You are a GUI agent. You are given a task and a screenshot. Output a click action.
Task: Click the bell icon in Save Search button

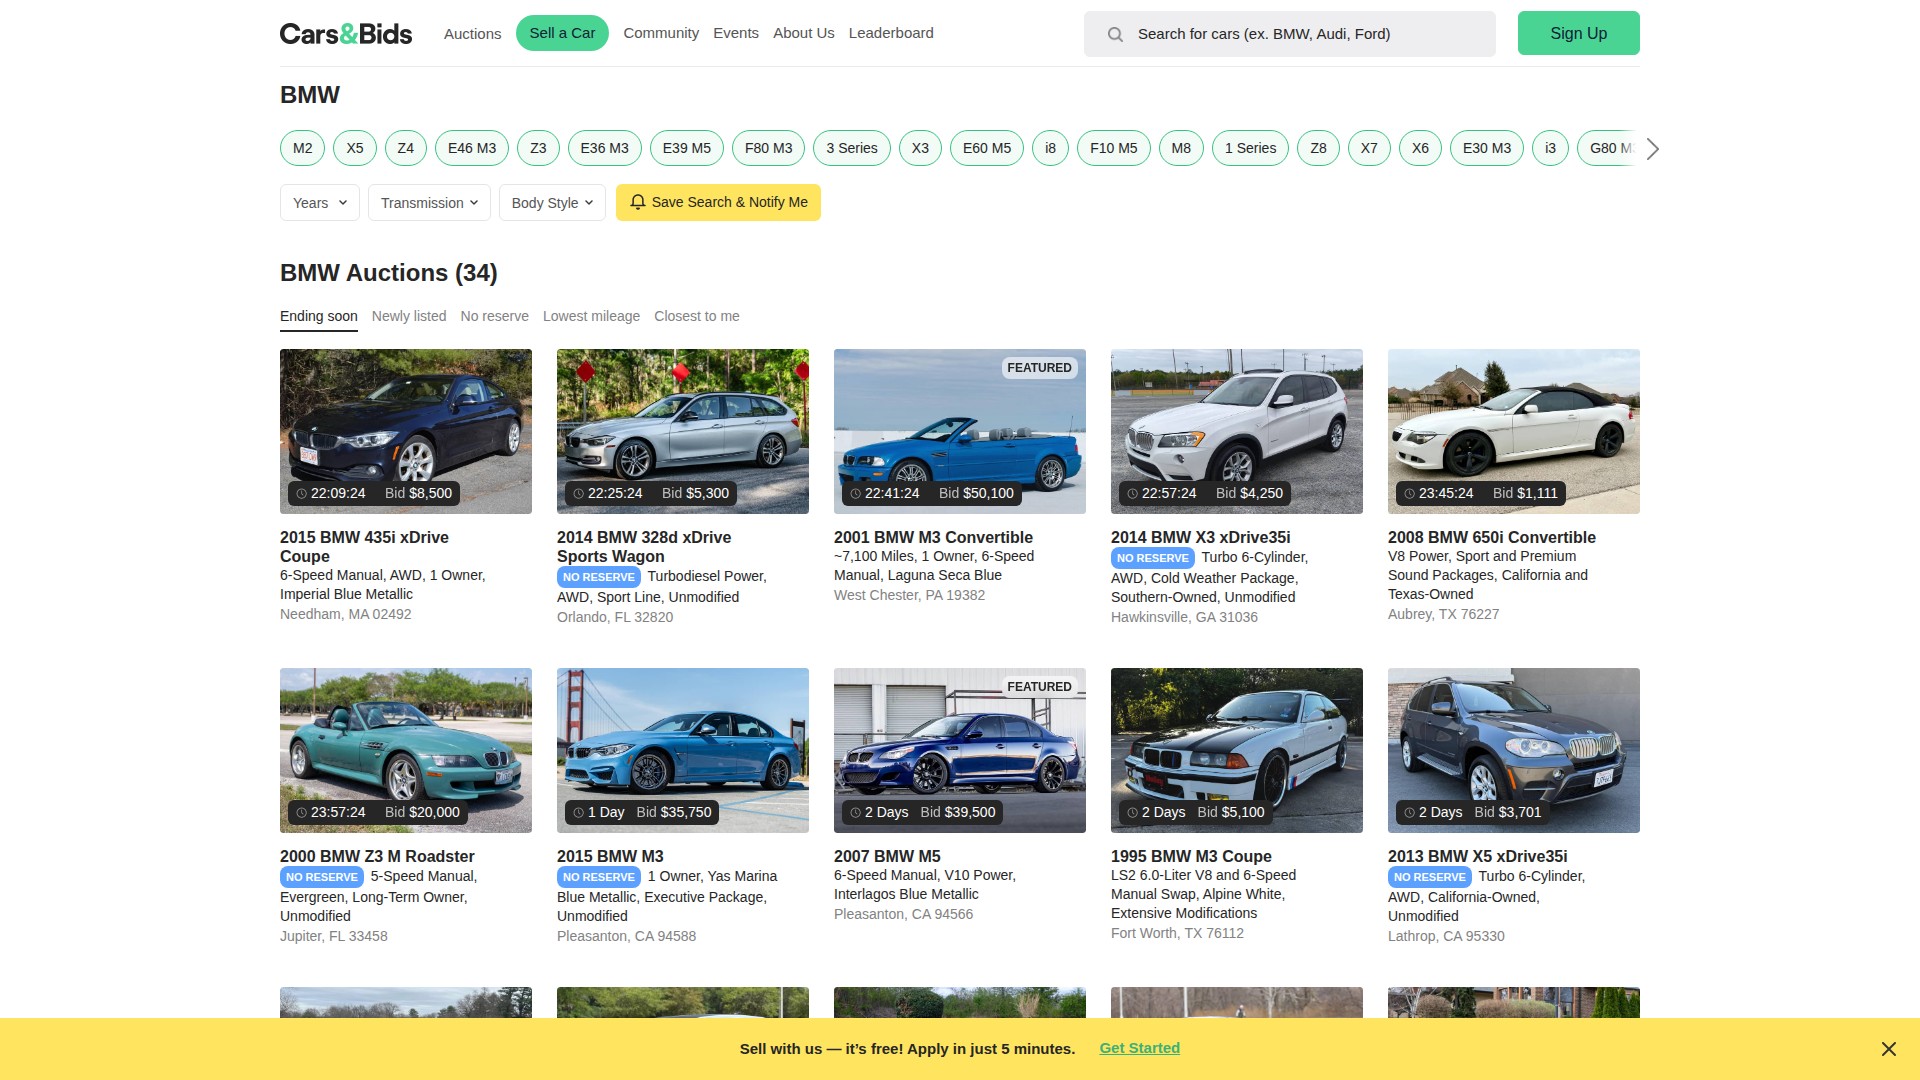click(x=638, y=202)
